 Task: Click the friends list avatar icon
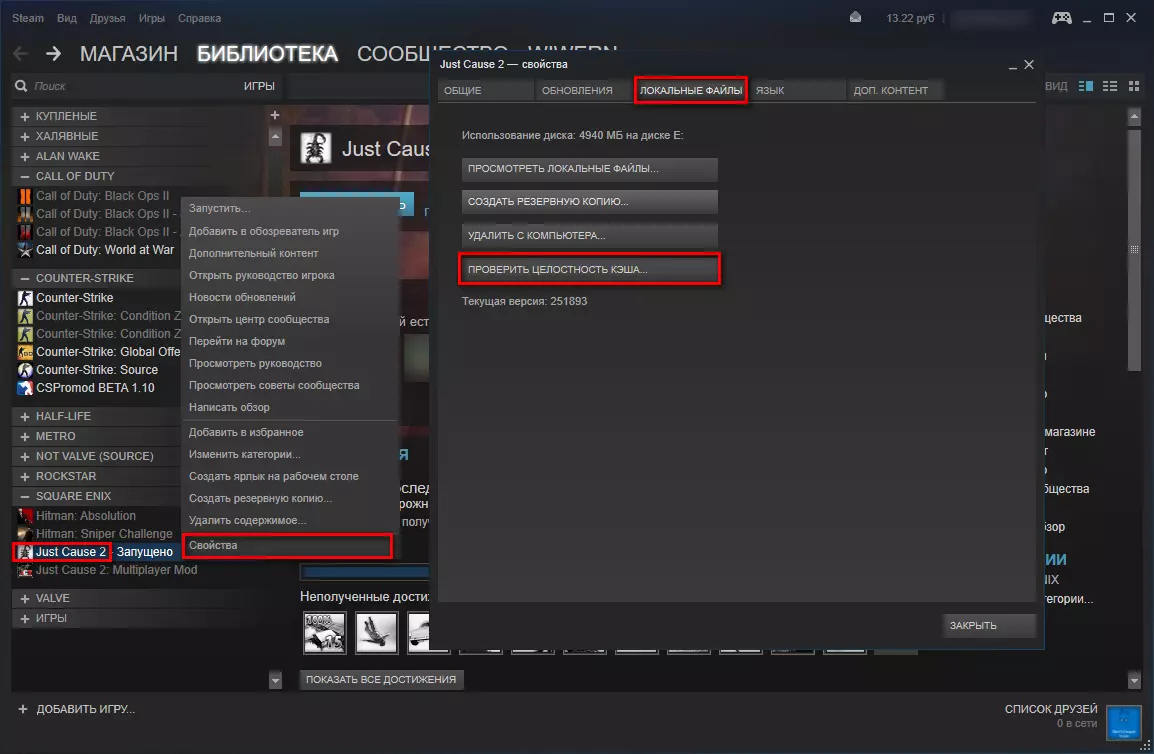(1123, 722)
